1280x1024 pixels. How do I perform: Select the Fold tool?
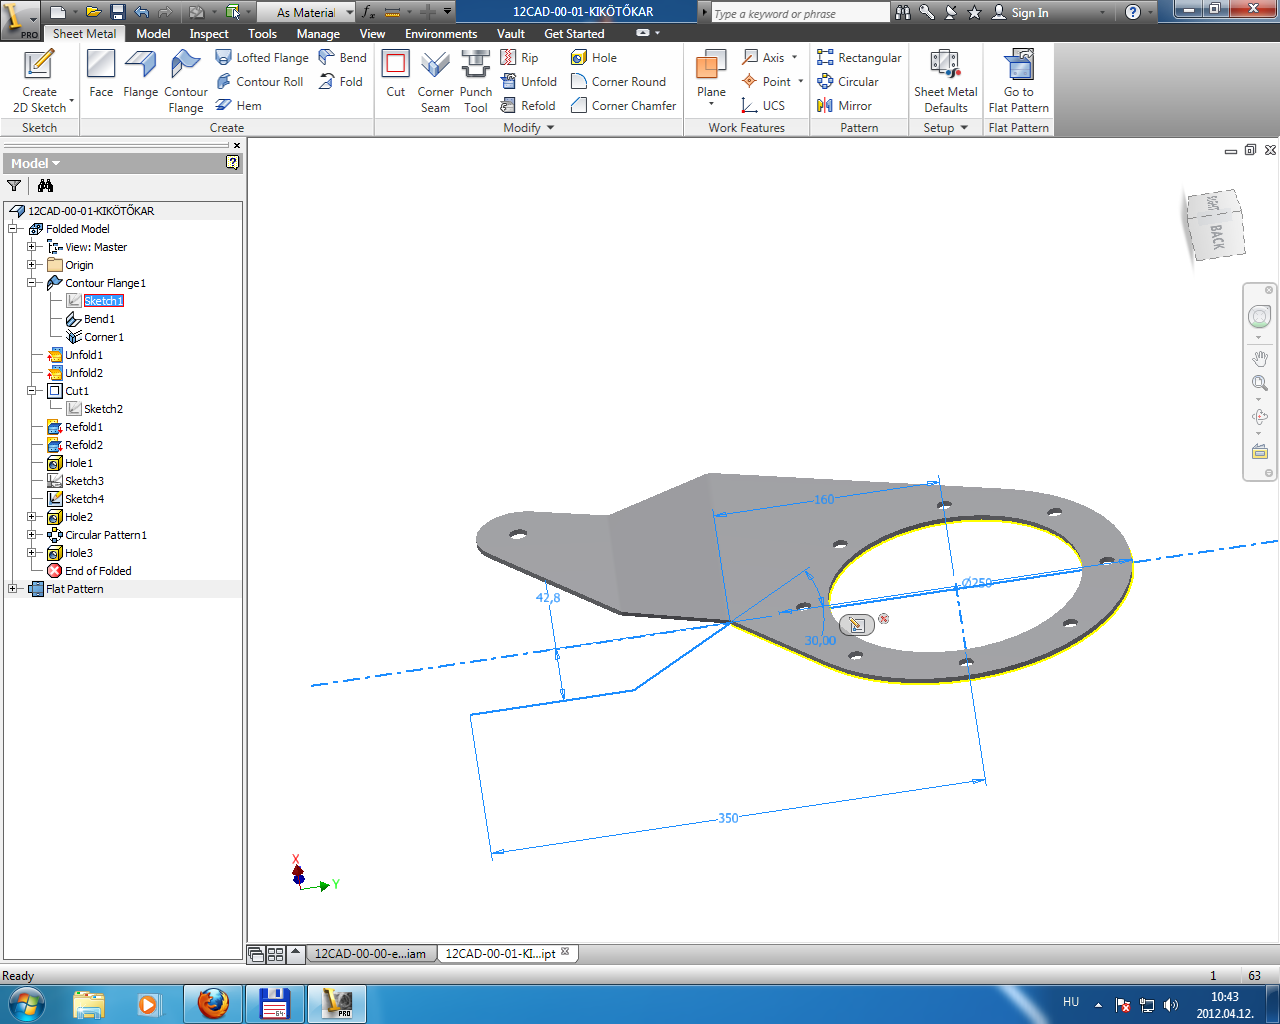(340, 82)
